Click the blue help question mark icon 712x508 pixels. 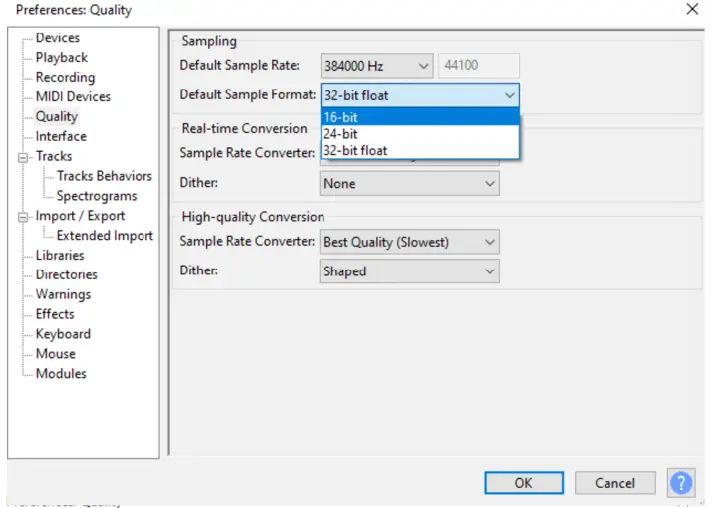click(x=681, y=483)
